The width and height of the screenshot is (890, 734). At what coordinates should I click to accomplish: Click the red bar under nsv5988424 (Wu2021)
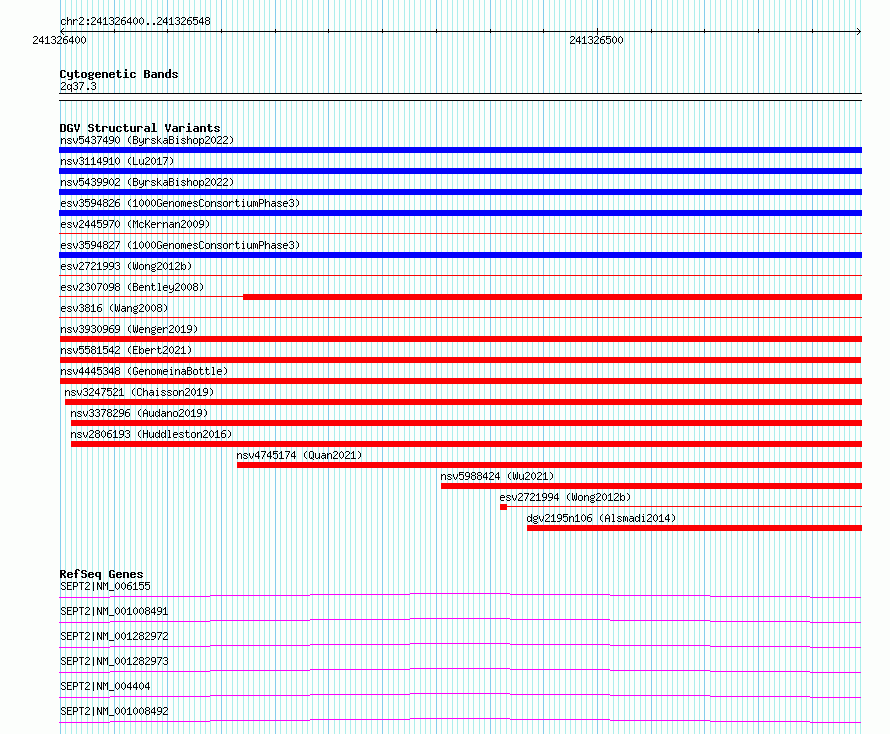[652, 486]
